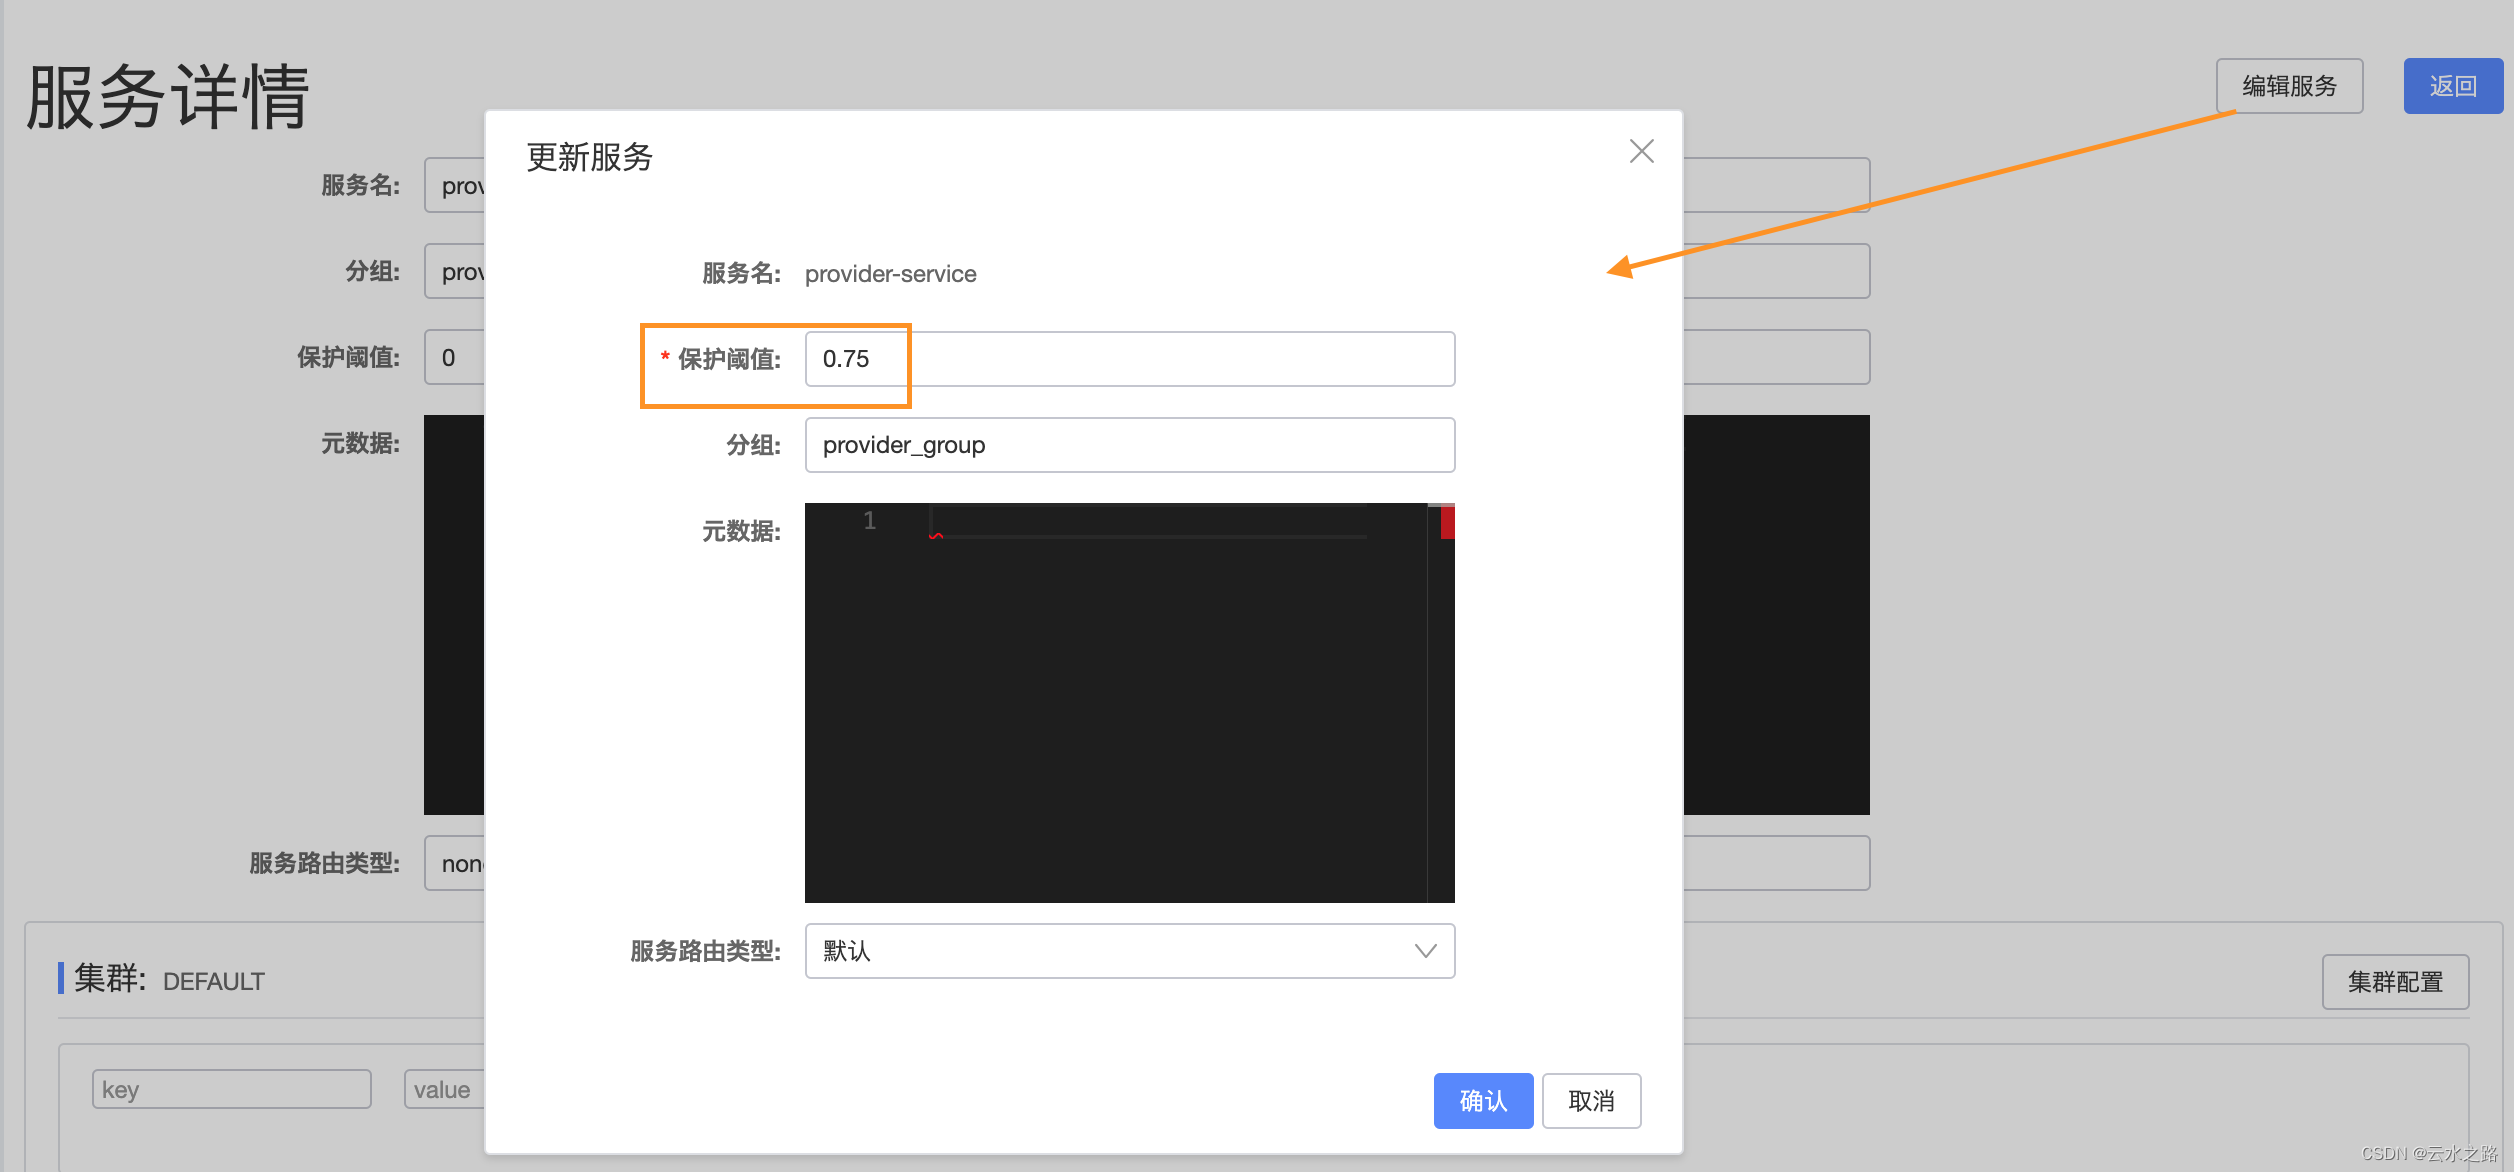Close the 更新服务 dialog with X
Image resolution: width=2514 pixels, height=1172 pixels.
coord(1641,151)
